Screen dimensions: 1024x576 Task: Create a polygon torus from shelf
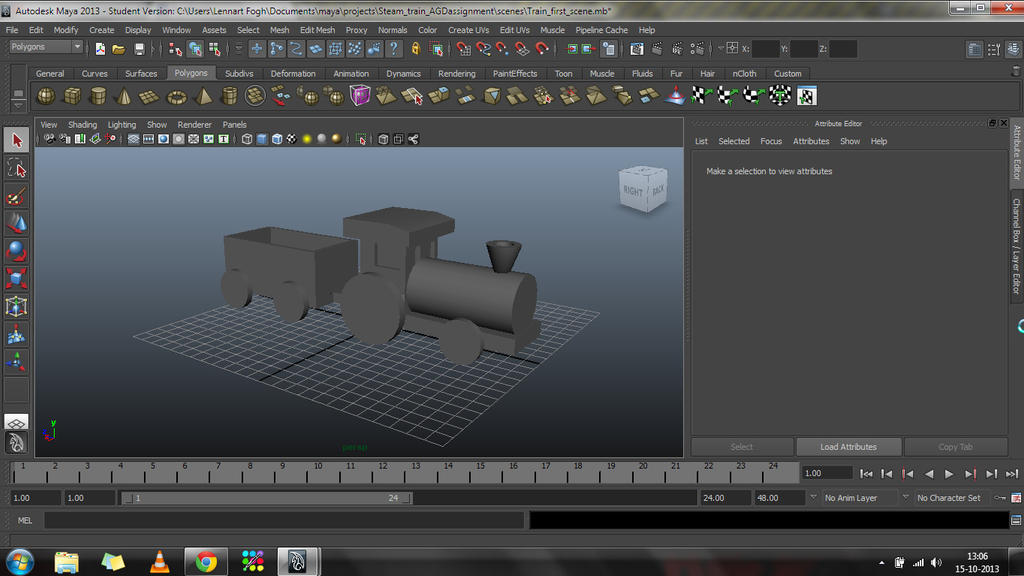pos(176,96)
